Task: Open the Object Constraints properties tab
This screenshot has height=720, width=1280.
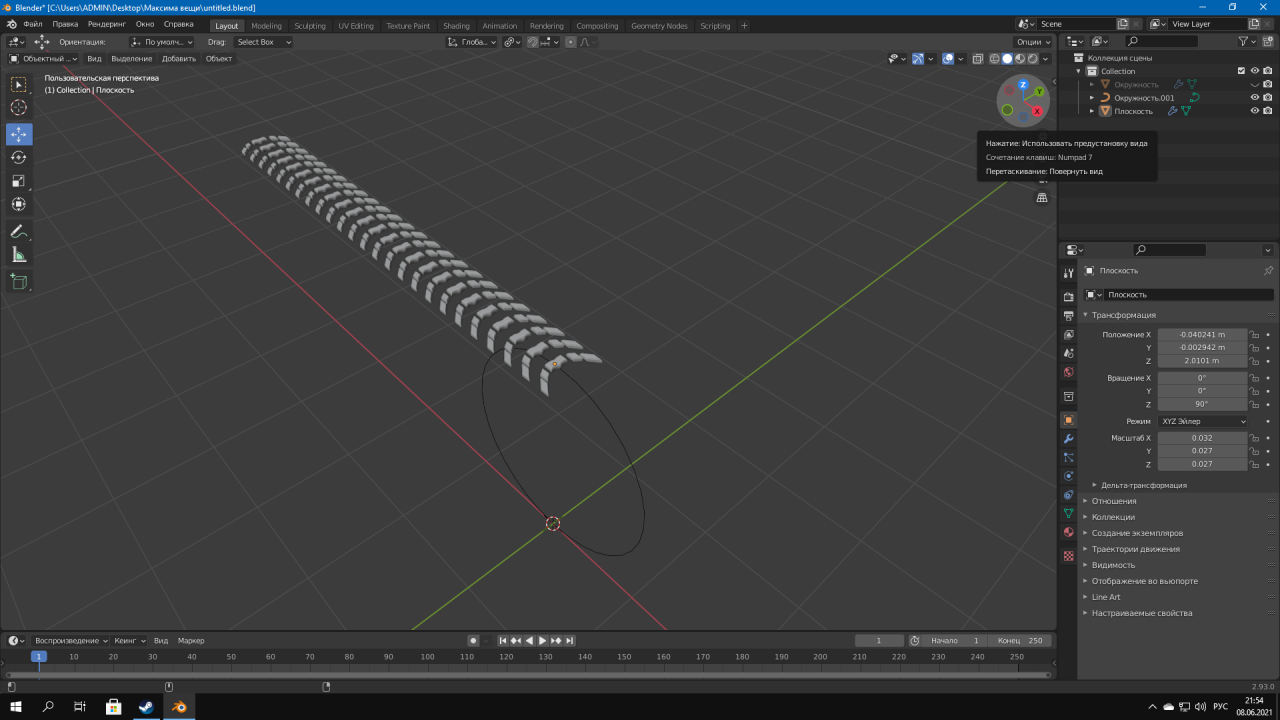Action: point(1068,495)
